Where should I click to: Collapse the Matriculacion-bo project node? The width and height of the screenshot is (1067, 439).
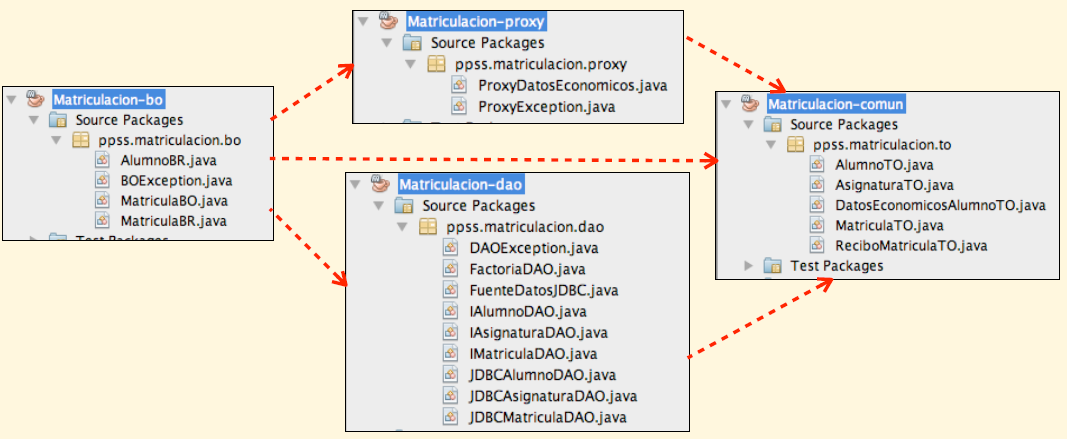pos(11,99)
